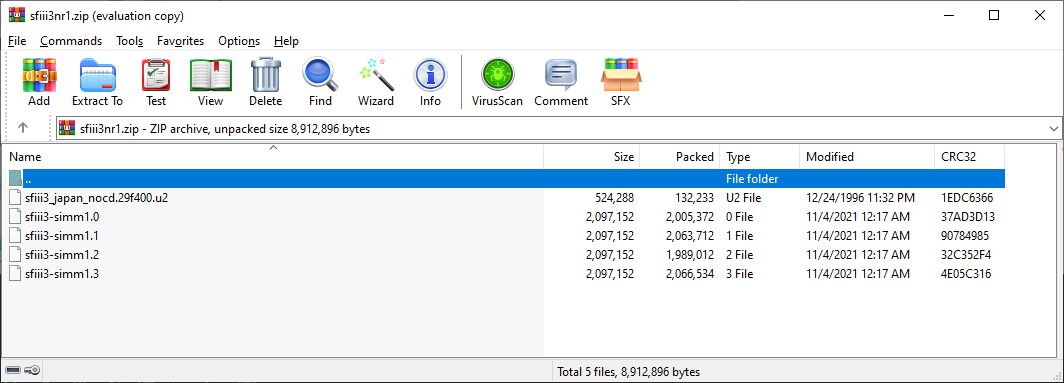
Task: Click the parent folder icon row
Action: pos(16,179)
